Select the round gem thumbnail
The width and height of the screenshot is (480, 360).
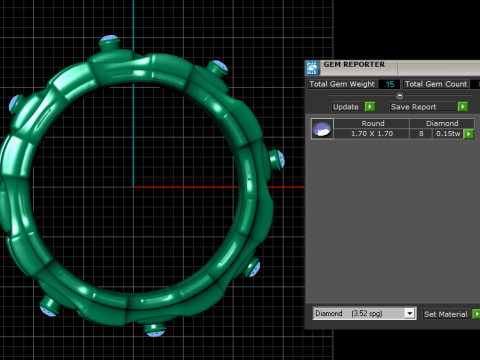322,129
